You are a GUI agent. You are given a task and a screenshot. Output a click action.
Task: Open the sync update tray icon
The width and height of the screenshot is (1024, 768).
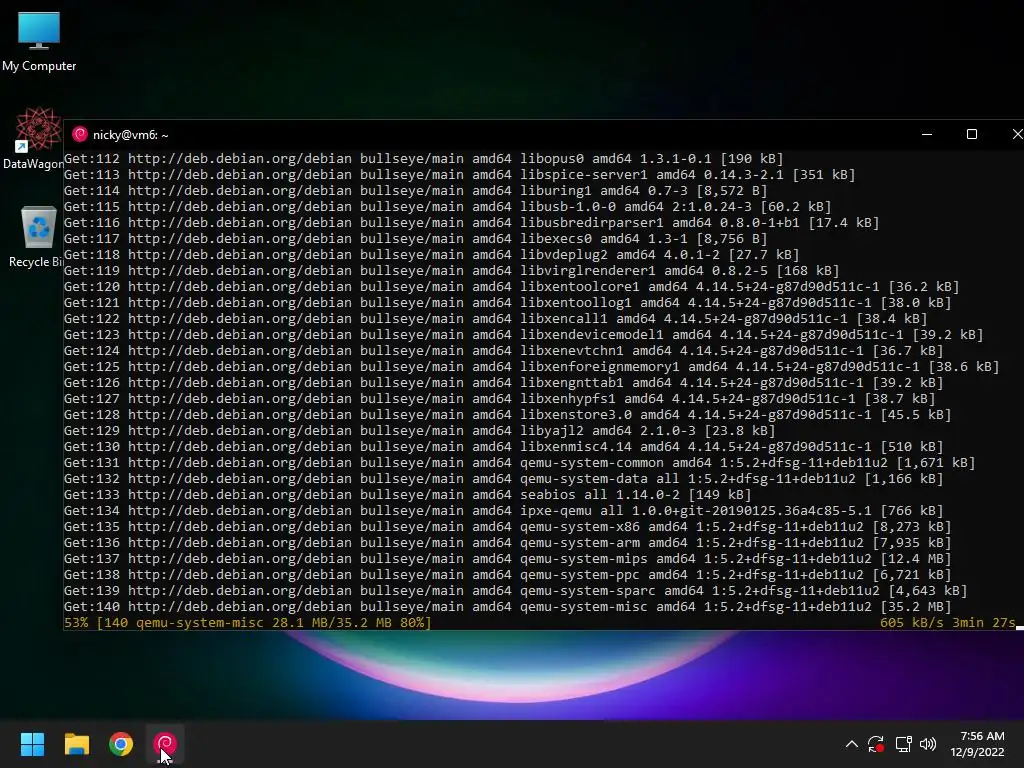(876, 744)
